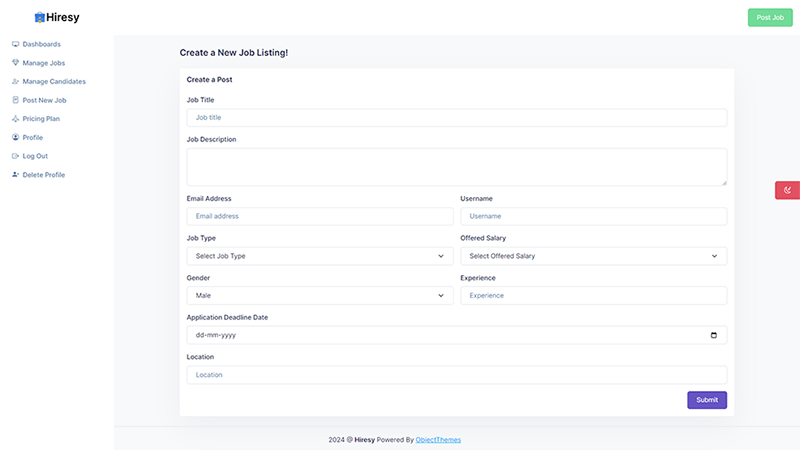Expand the Select Job Type dropdown
Image resolution: width=800 pixels, height=450 pixels.
point(320,256)
